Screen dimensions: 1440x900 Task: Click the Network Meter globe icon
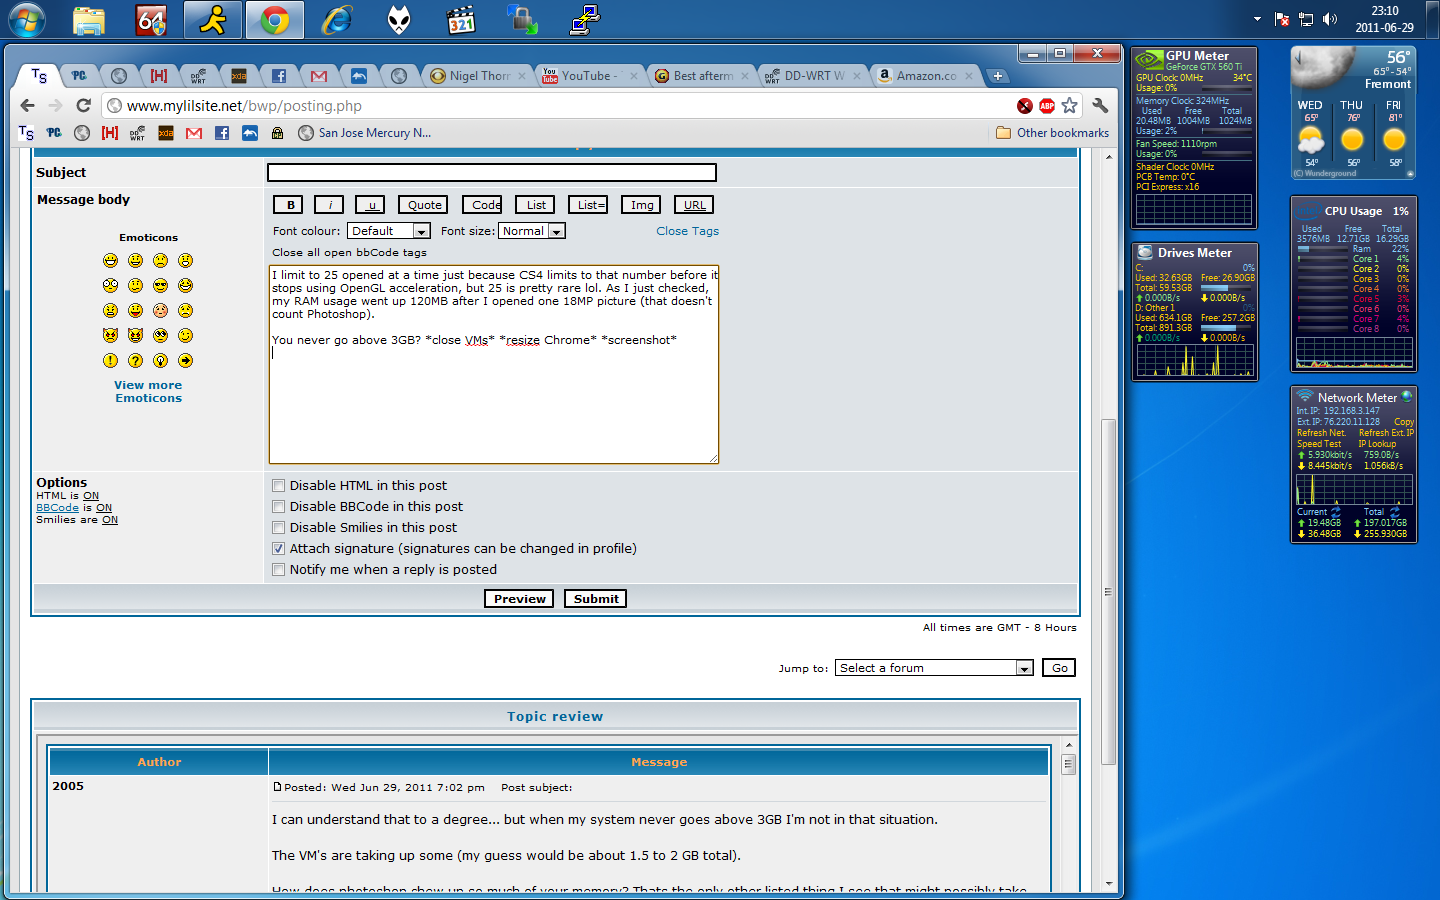[x=1406, y=397]
